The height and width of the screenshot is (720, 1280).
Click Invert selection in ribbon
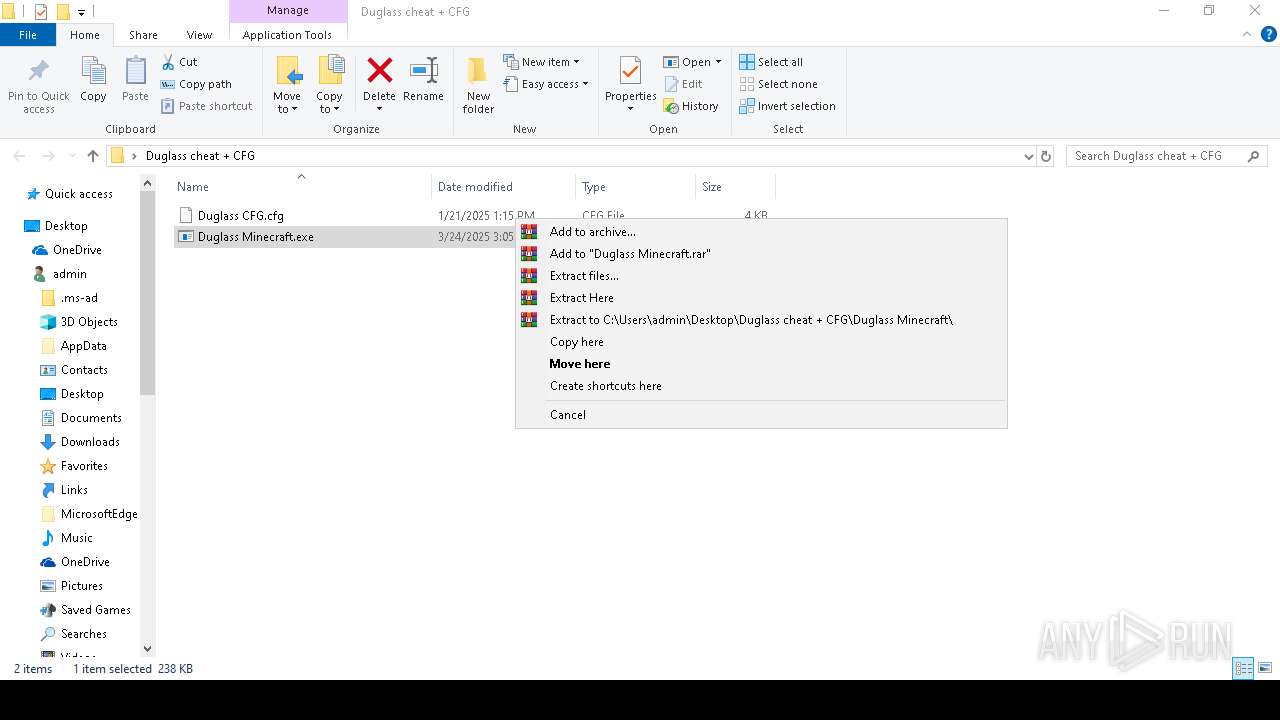787,106
